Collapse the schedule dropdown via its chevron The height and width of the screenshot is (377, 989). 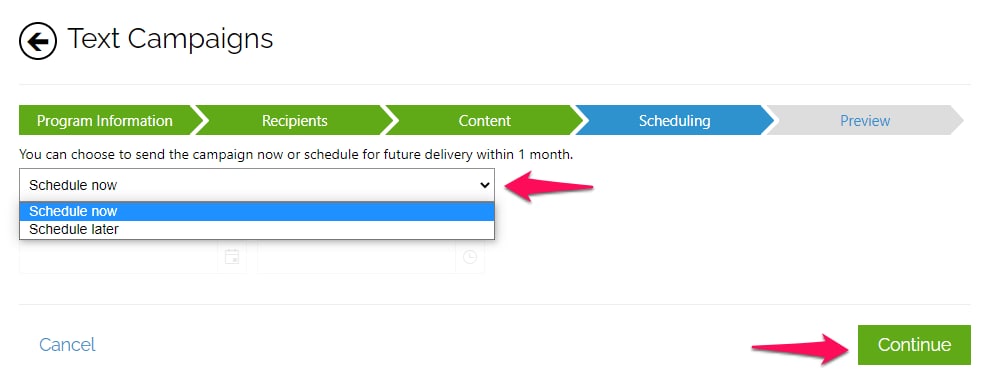click(484, 185)
